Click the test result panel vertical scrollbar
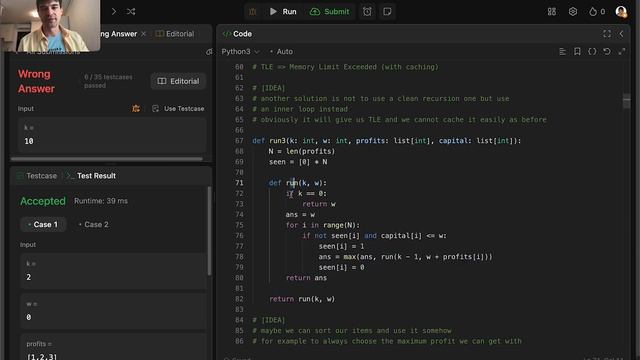 pyautogui.click(x=210, y=231)
